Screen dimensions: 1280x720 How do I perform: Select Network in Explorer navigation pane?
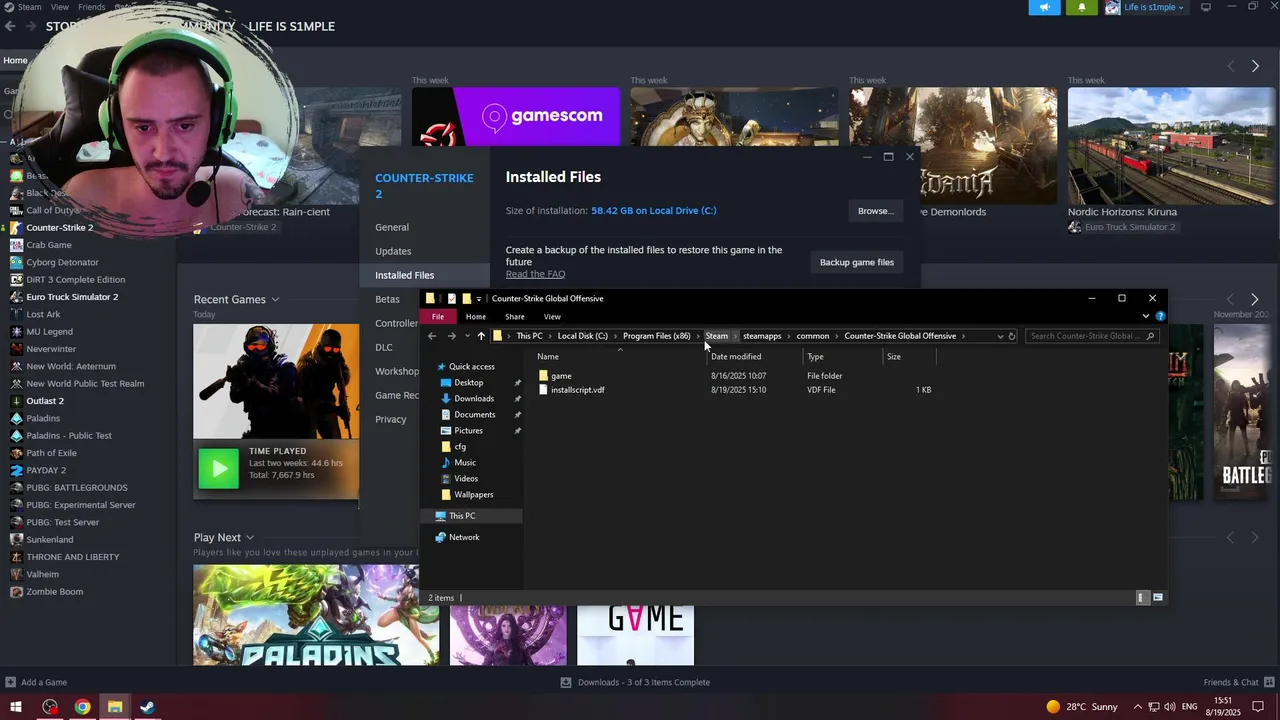[464, 537]
